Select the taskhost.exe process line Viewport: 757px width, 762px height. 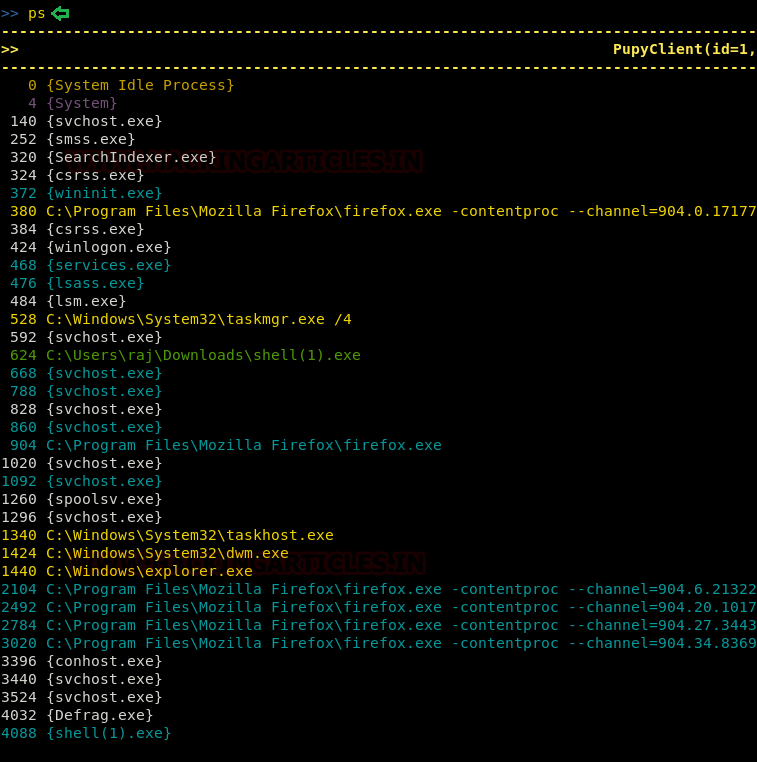pos(189,535)
